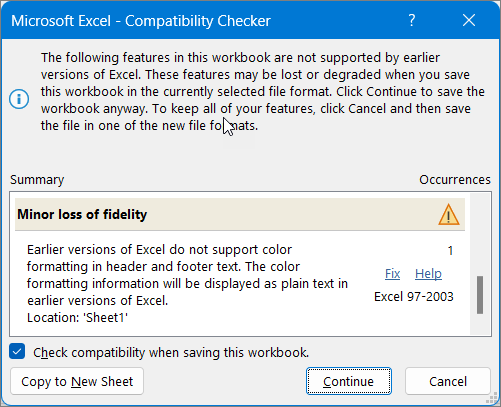The height and width of the screenshot is (407, 501).
Task: Click the Cancel button
Action: coord(448,381)
